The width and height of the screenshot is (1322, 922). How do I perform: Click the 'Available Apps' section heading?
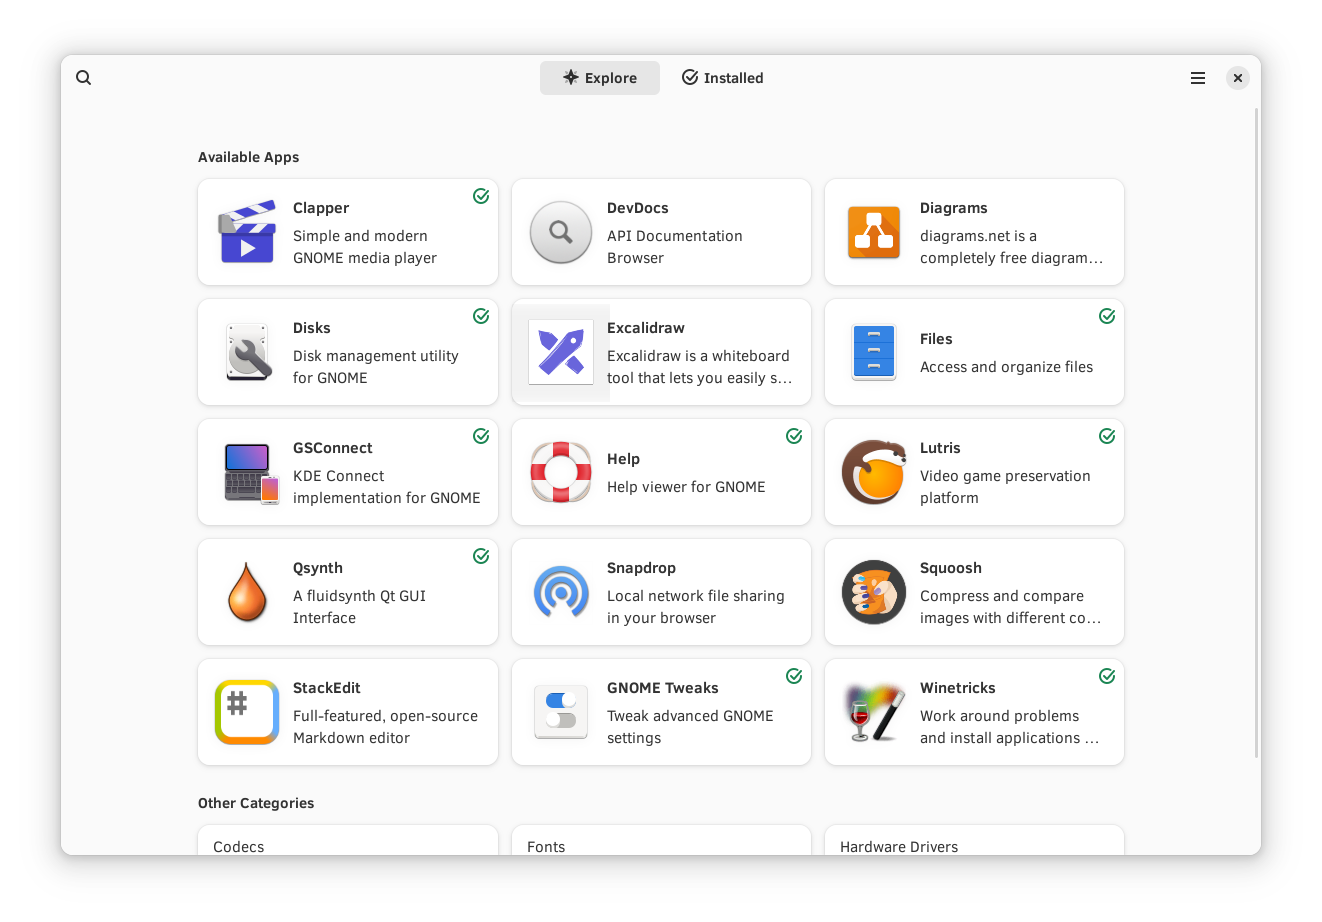point(249,157)
